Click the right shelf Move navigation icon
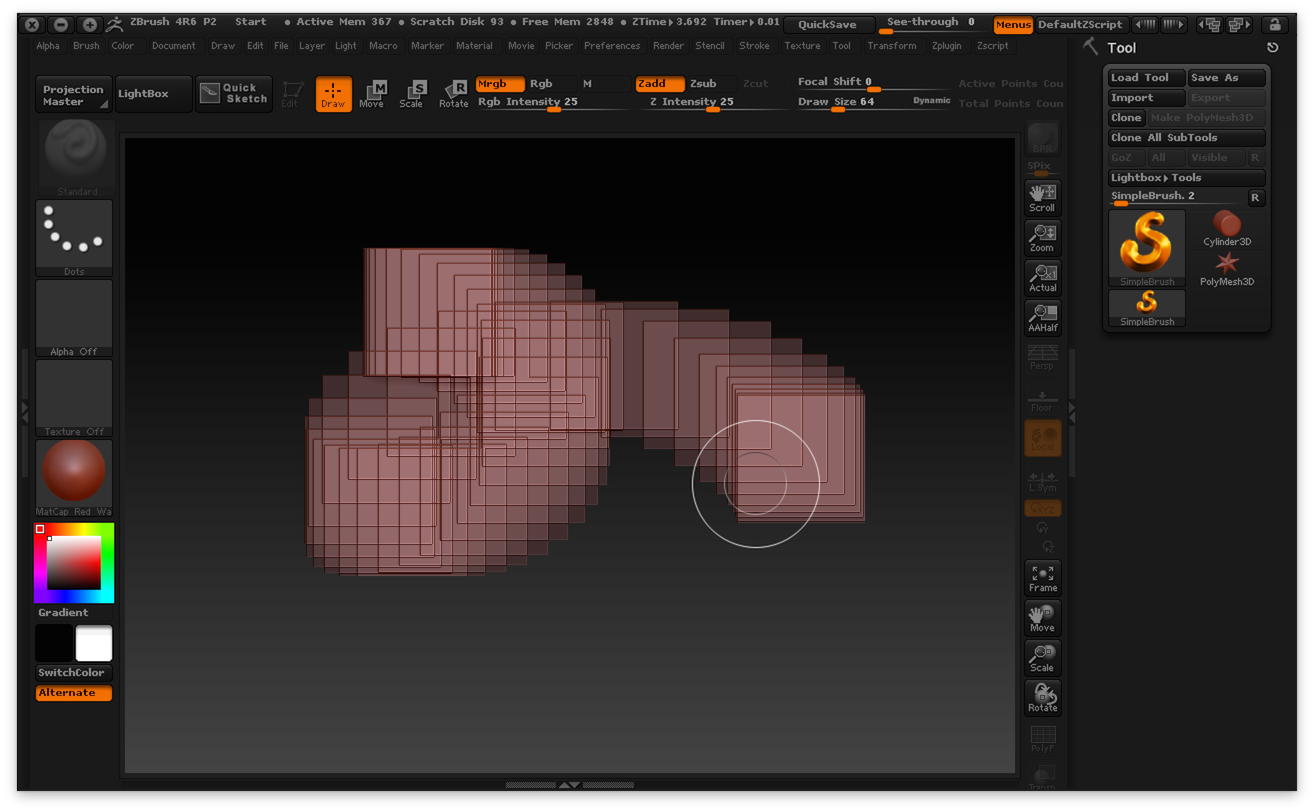Image resolution: width=1314 pixels, height=812 pixels. click(1042, 617)
